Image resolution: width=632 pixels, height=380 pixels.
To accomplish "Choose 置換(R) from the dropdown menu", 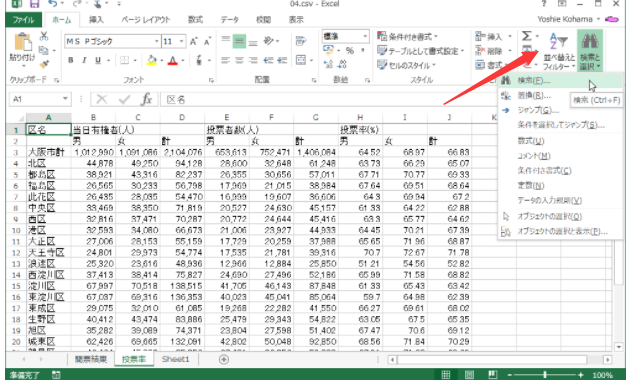I will click(534, 96).
